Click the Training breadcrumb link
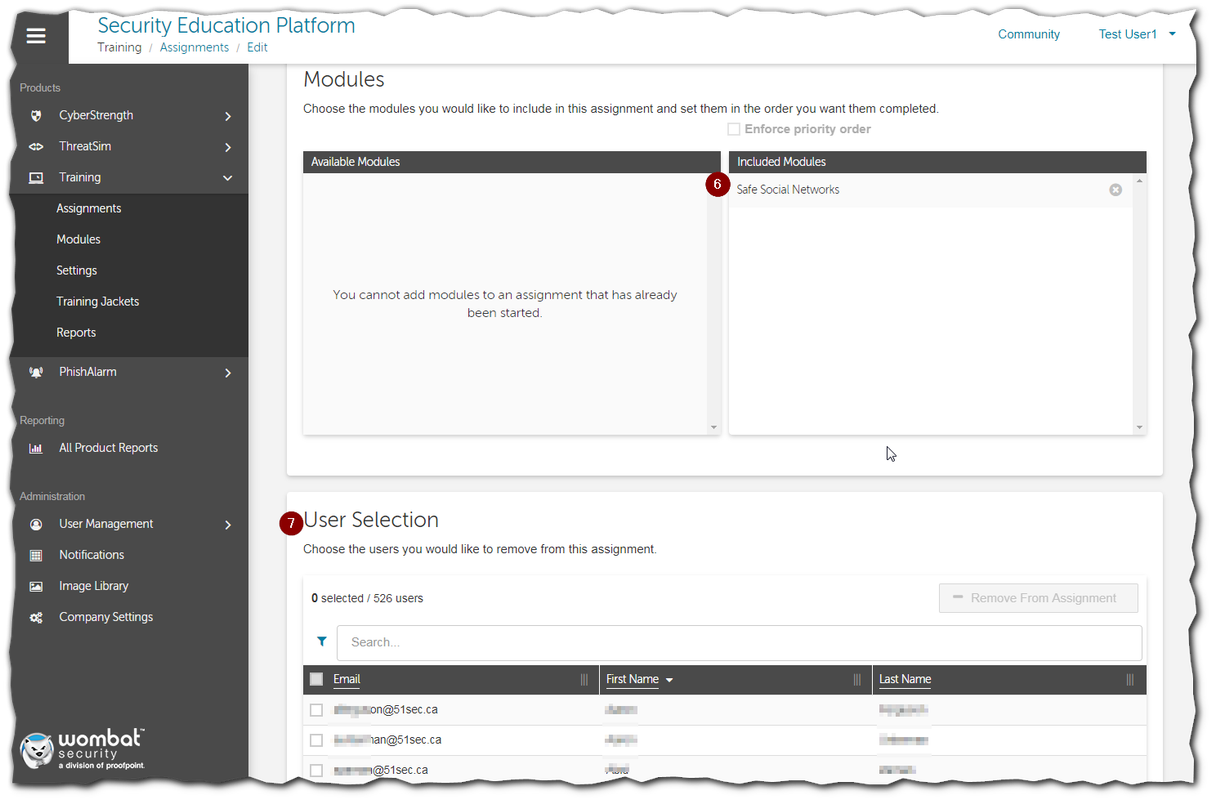Image resolution: width=1212 pixels, height=800 pixels. pyautogui.click(x=119, y=48)
